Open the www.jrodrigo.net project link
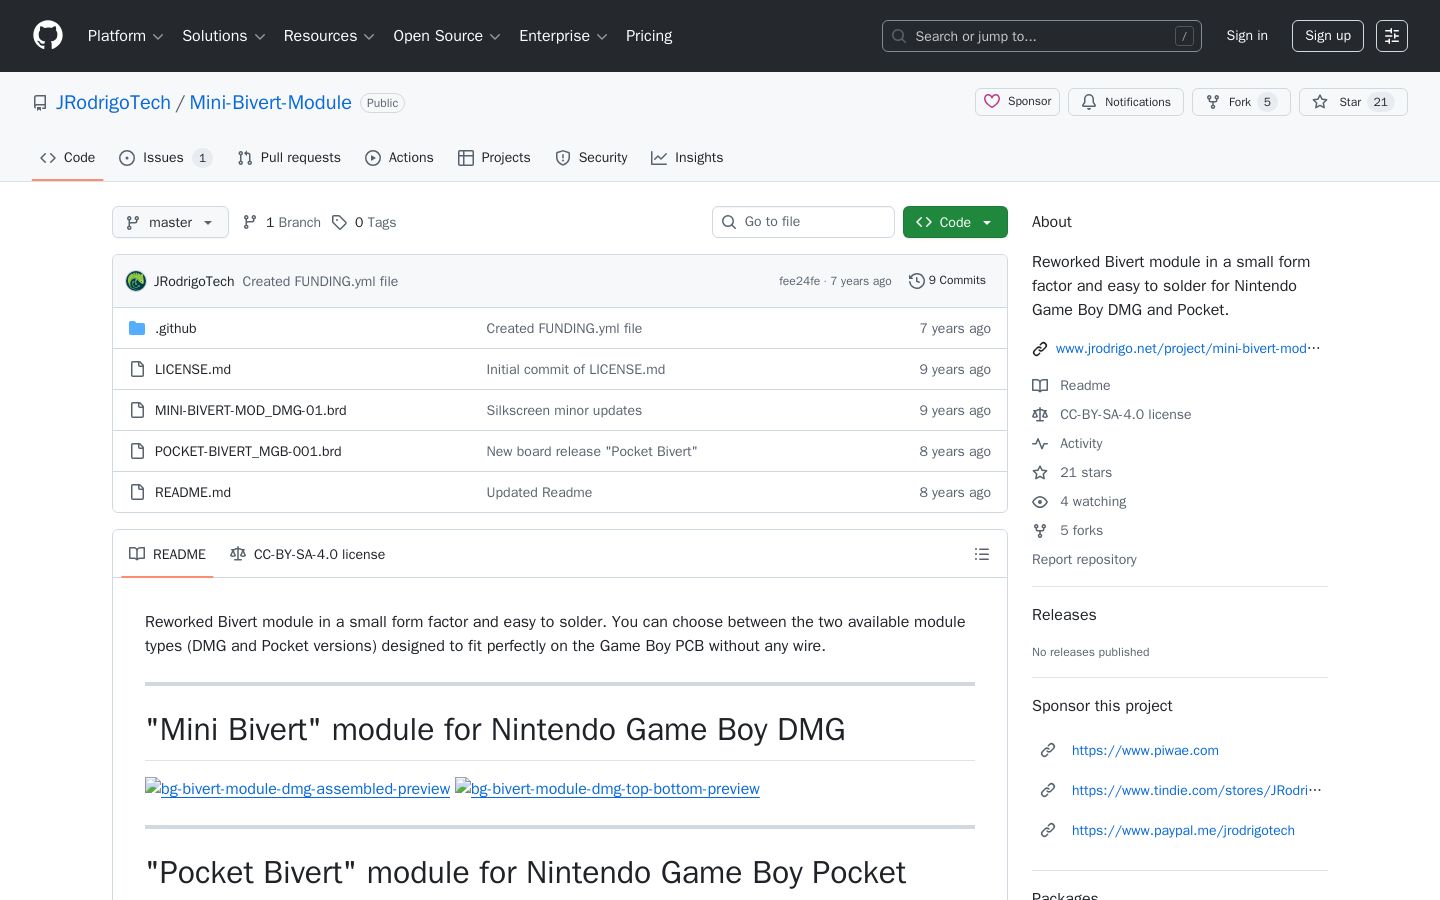This screenshot has width=1440, height=900. pos(1188,348)
